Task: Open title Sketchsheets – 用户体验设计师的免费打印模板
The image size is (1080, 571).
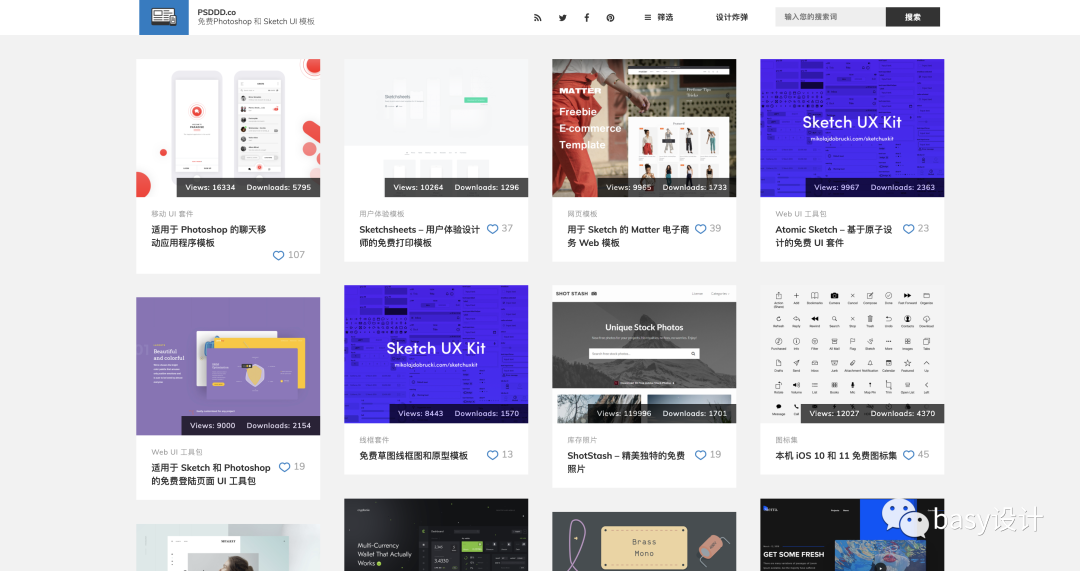Action: tap(419, 236)
